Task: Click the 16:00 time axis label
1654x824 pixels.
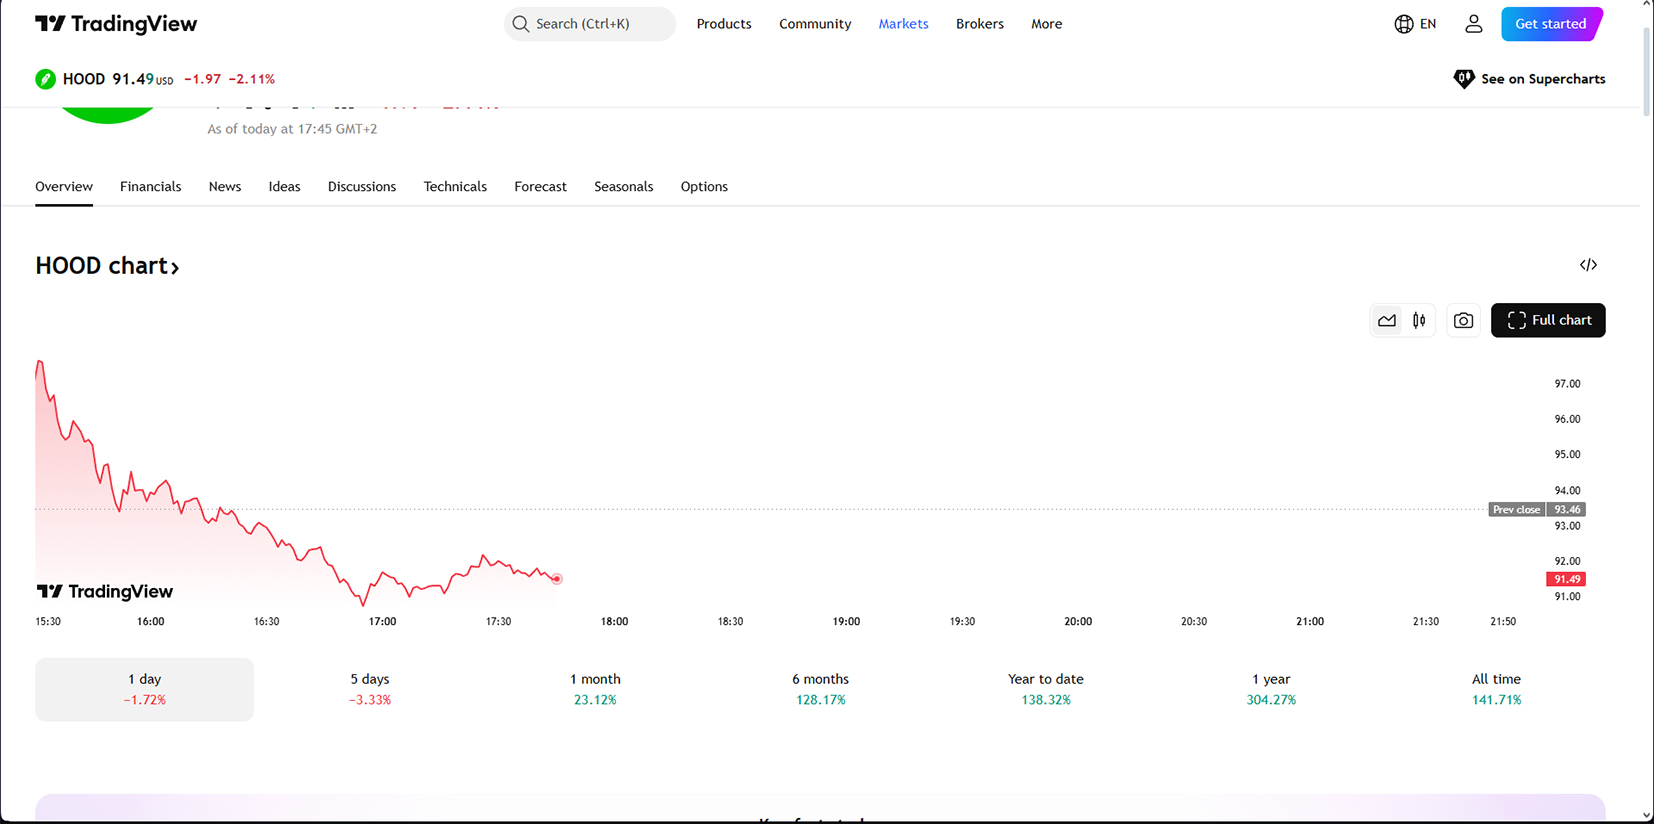Action: 150,622
